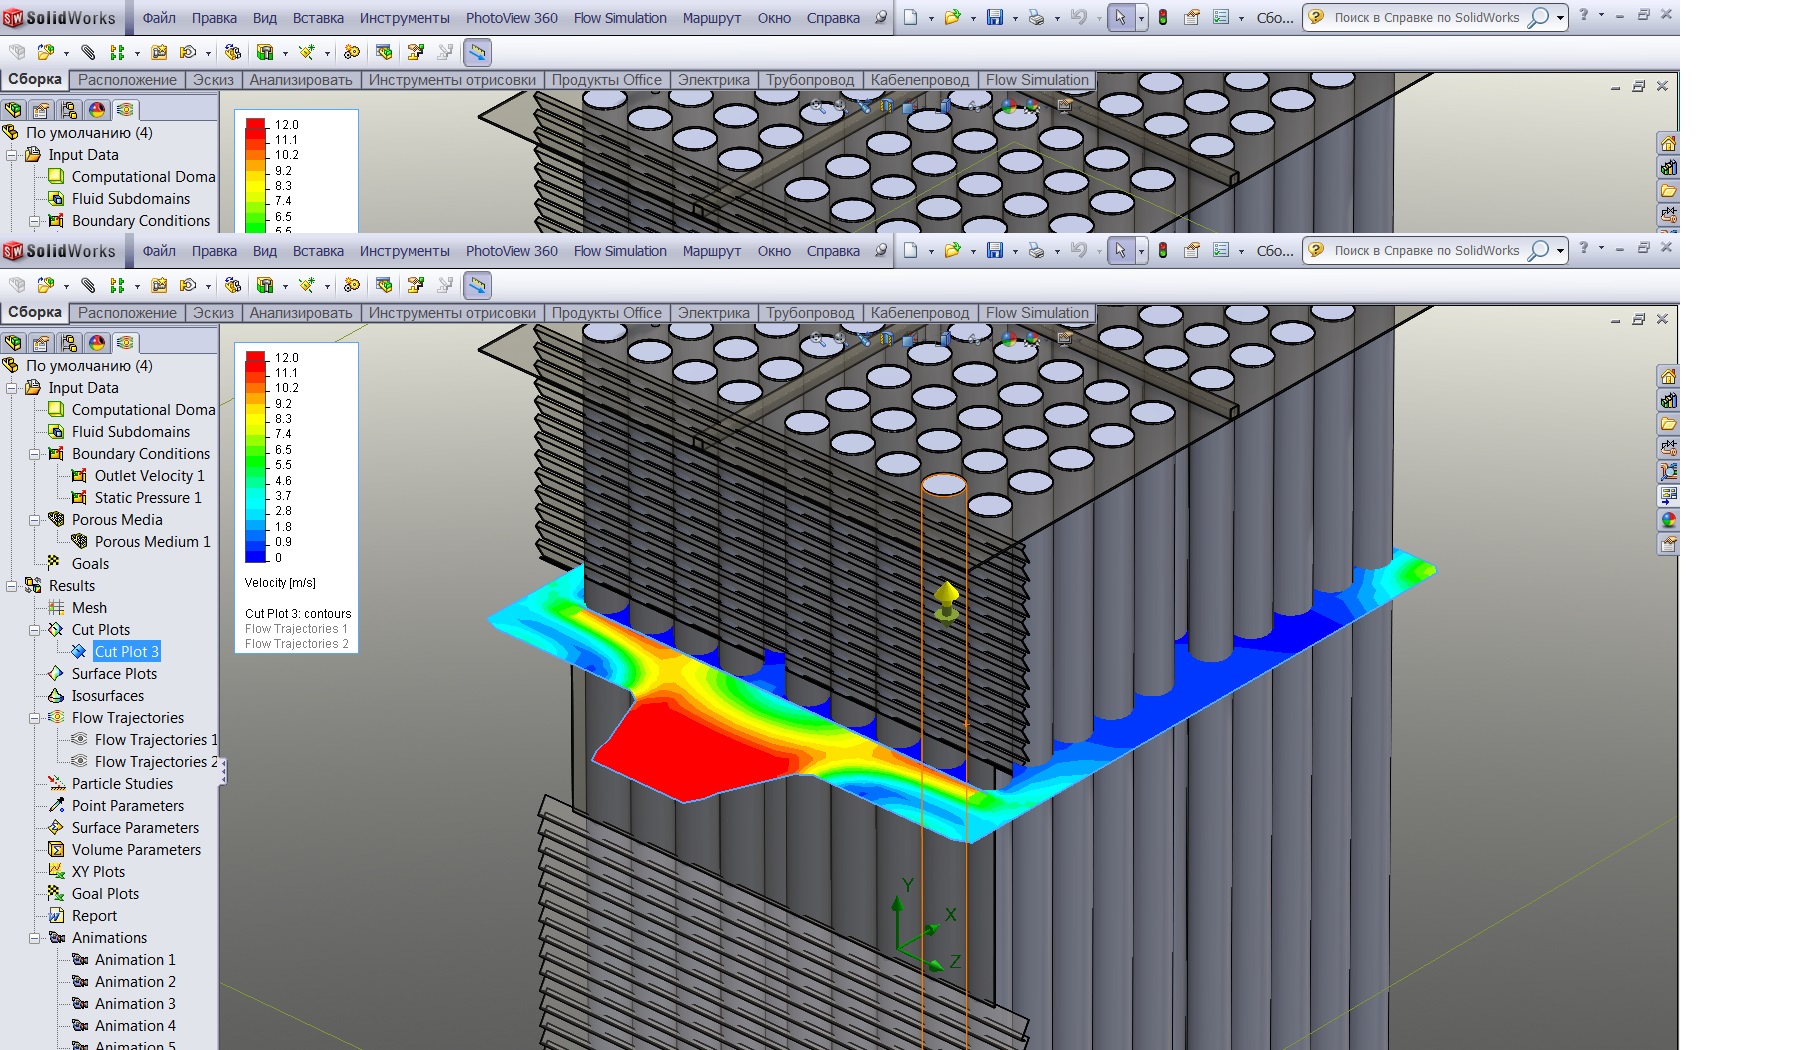The width and height of the screenshot is (1800, 1050).
Task: Switch to Анализировать tab in the upper window
Action: pos(301,80)
